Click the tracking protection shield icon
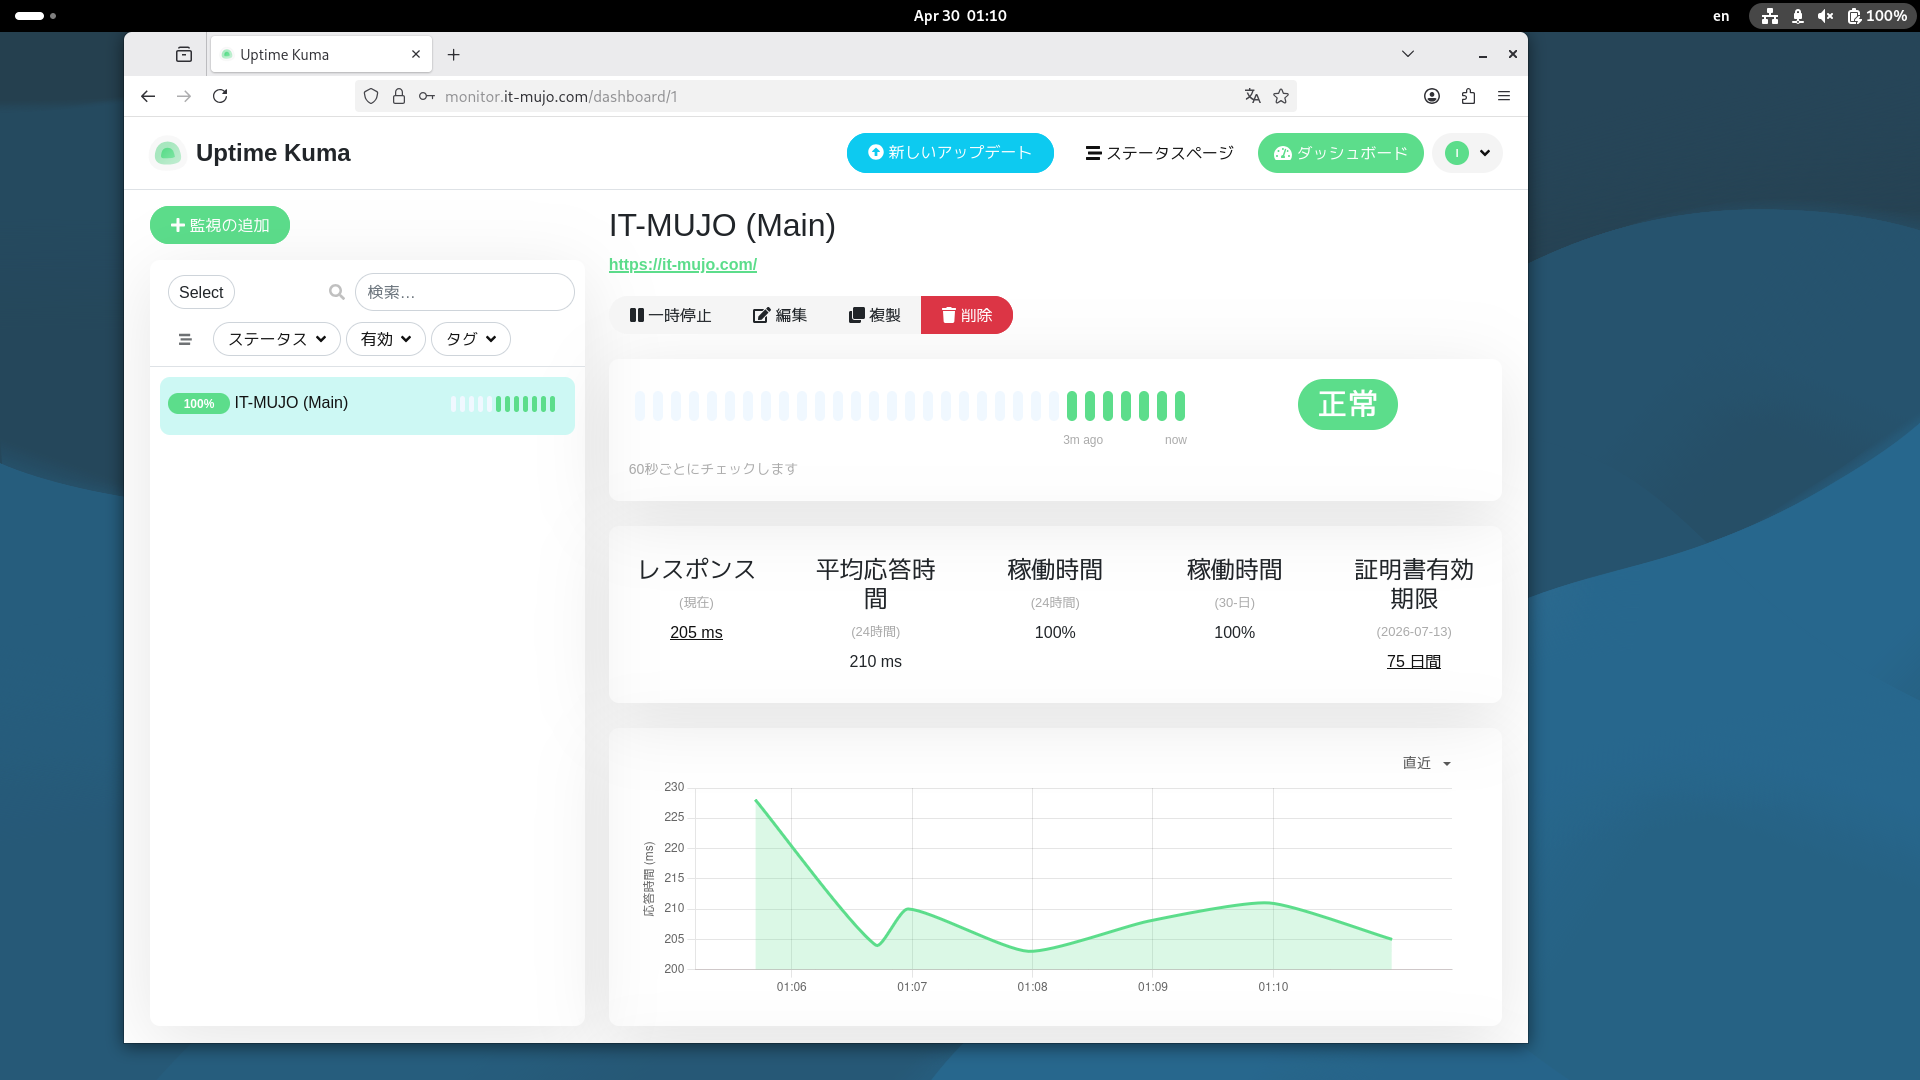Screen dimensions: 1920x1080 coord(371,96)
